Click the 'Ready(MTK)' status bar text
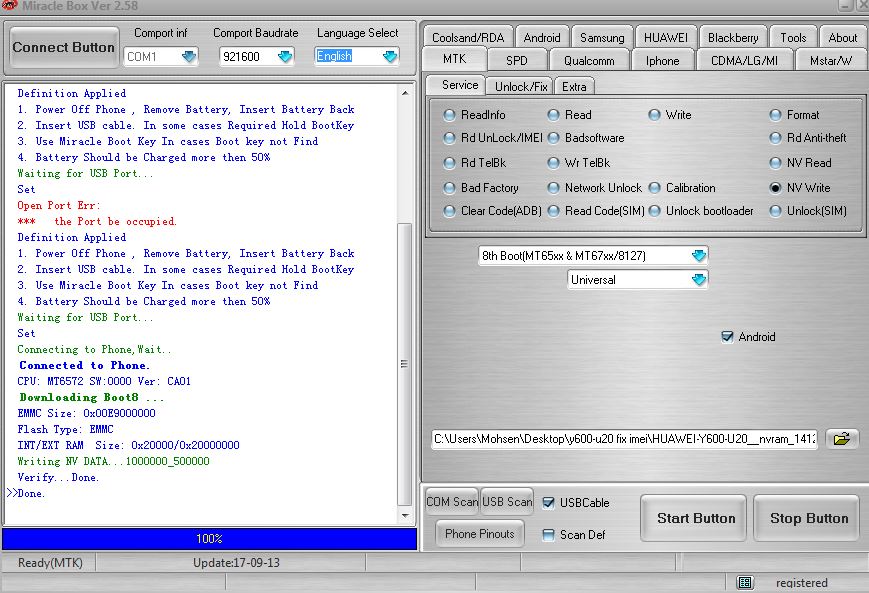 pyautogui.click(x=50, y=563)
